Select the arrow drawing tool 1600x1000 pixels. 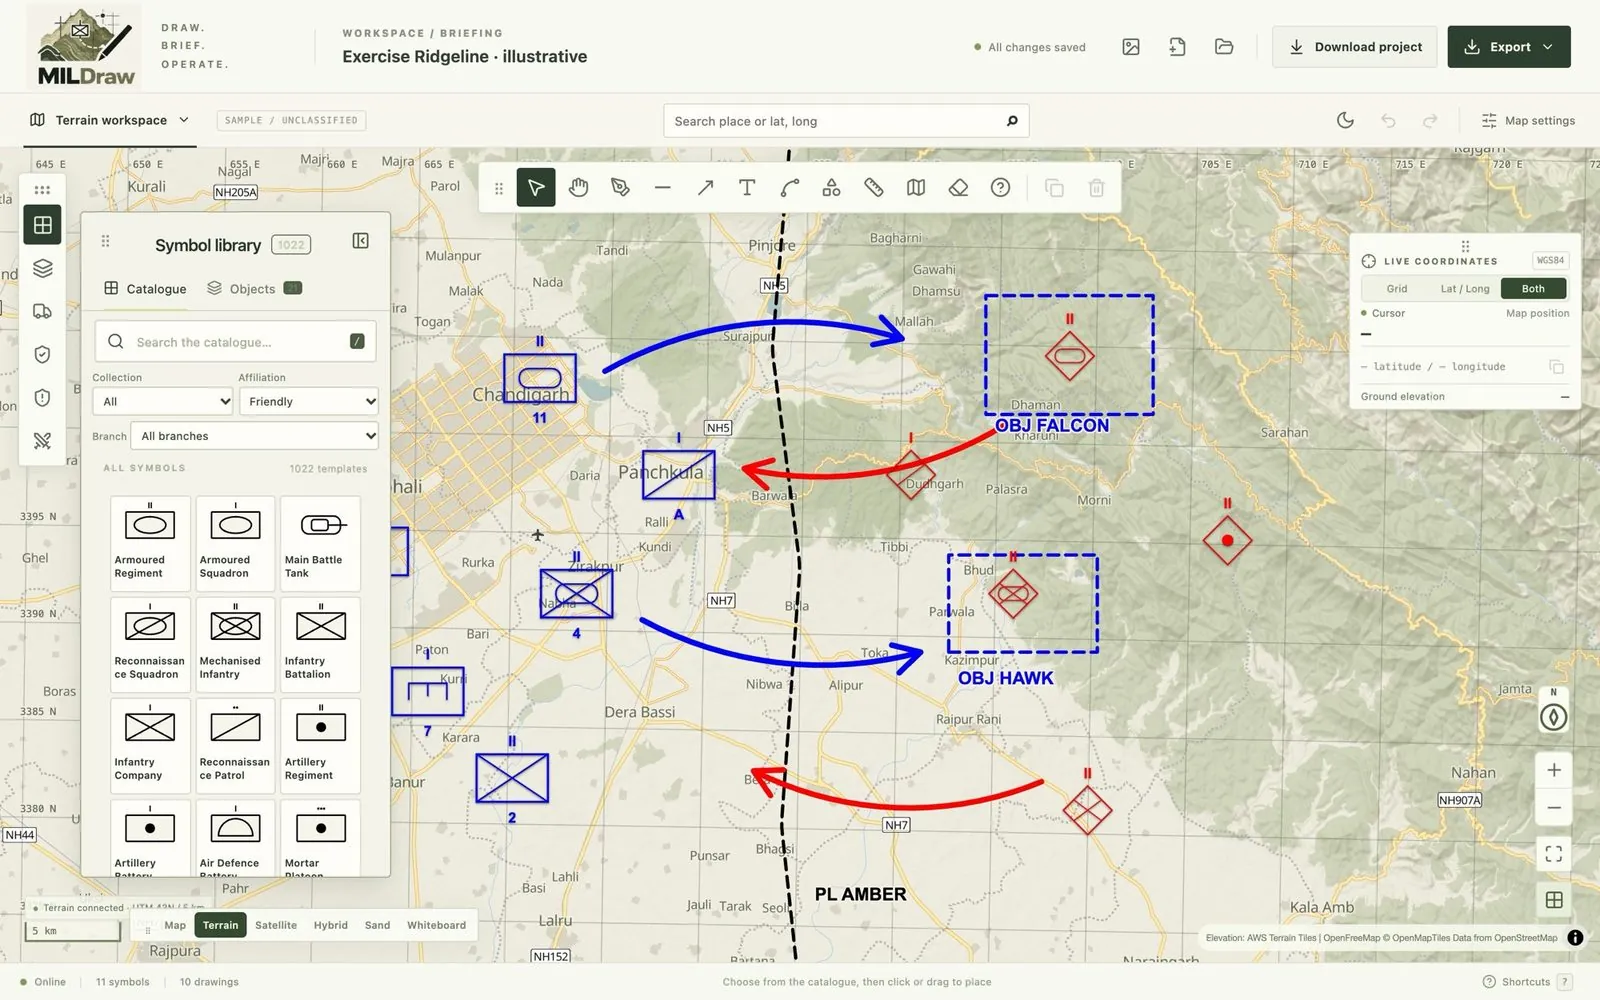tap(705, 188)
